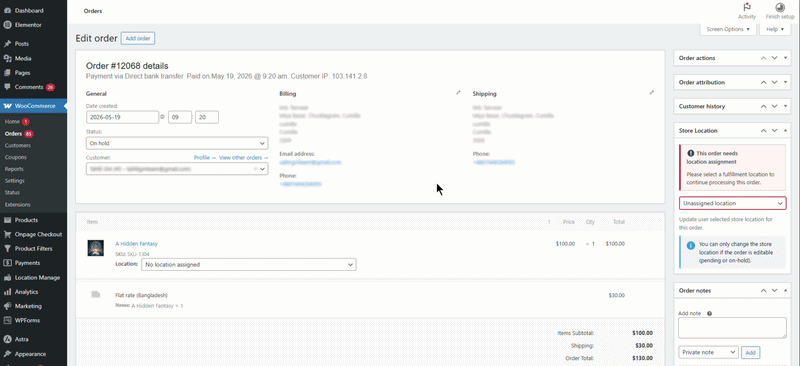Edit billing address pencil icon
This screenshot has height=366, width=800.
pyautogui.click(x=458, y=93)
